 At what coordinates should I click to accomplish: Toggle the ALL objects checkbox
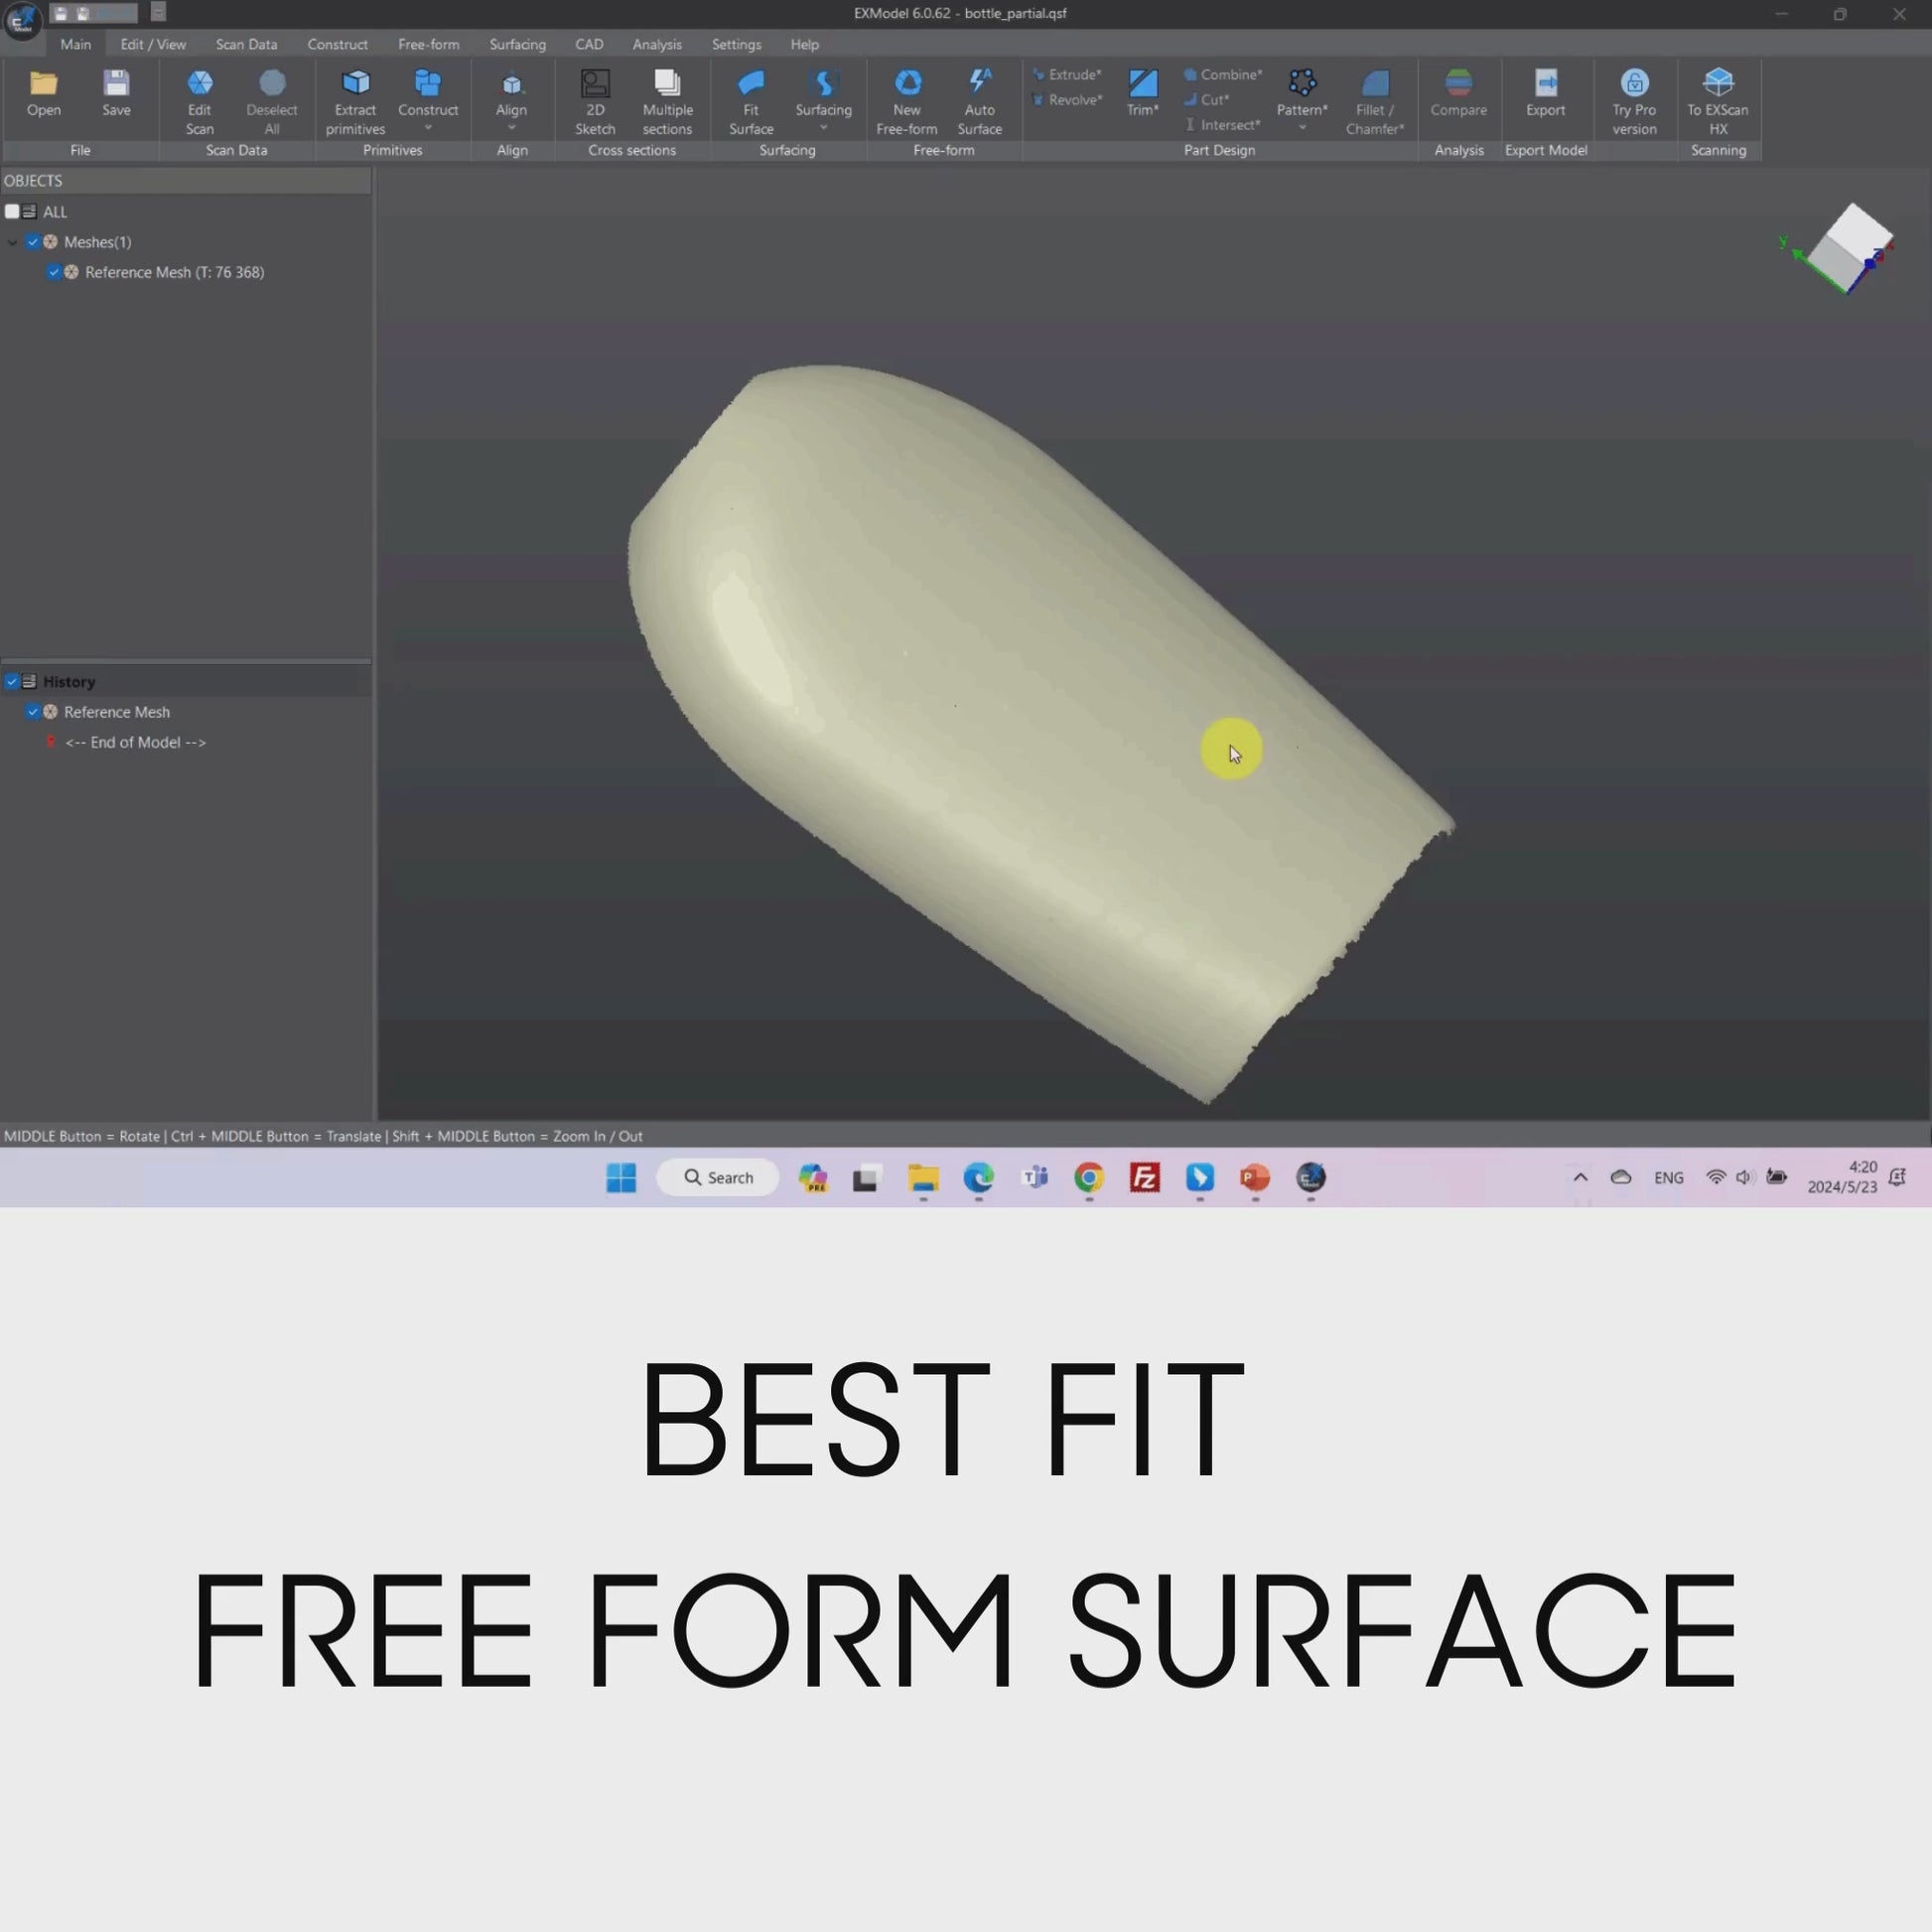pos(12,212)
